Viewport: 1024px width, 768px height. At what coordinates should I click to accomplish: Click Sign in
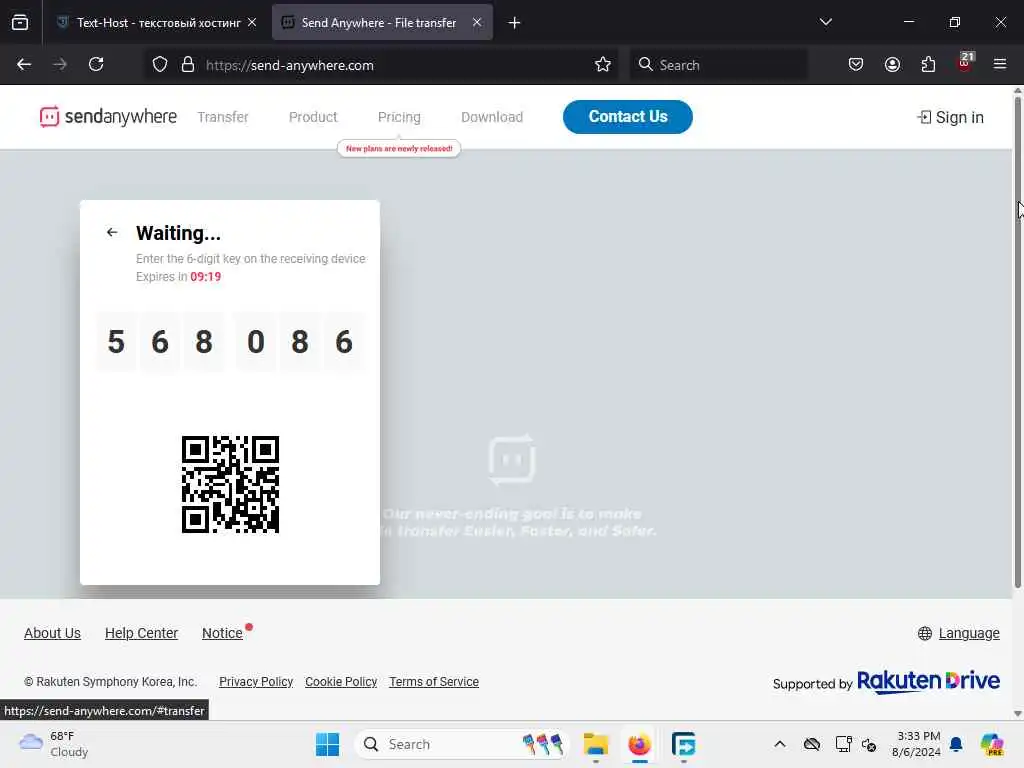pyautogui.click(x=950, y=118)
